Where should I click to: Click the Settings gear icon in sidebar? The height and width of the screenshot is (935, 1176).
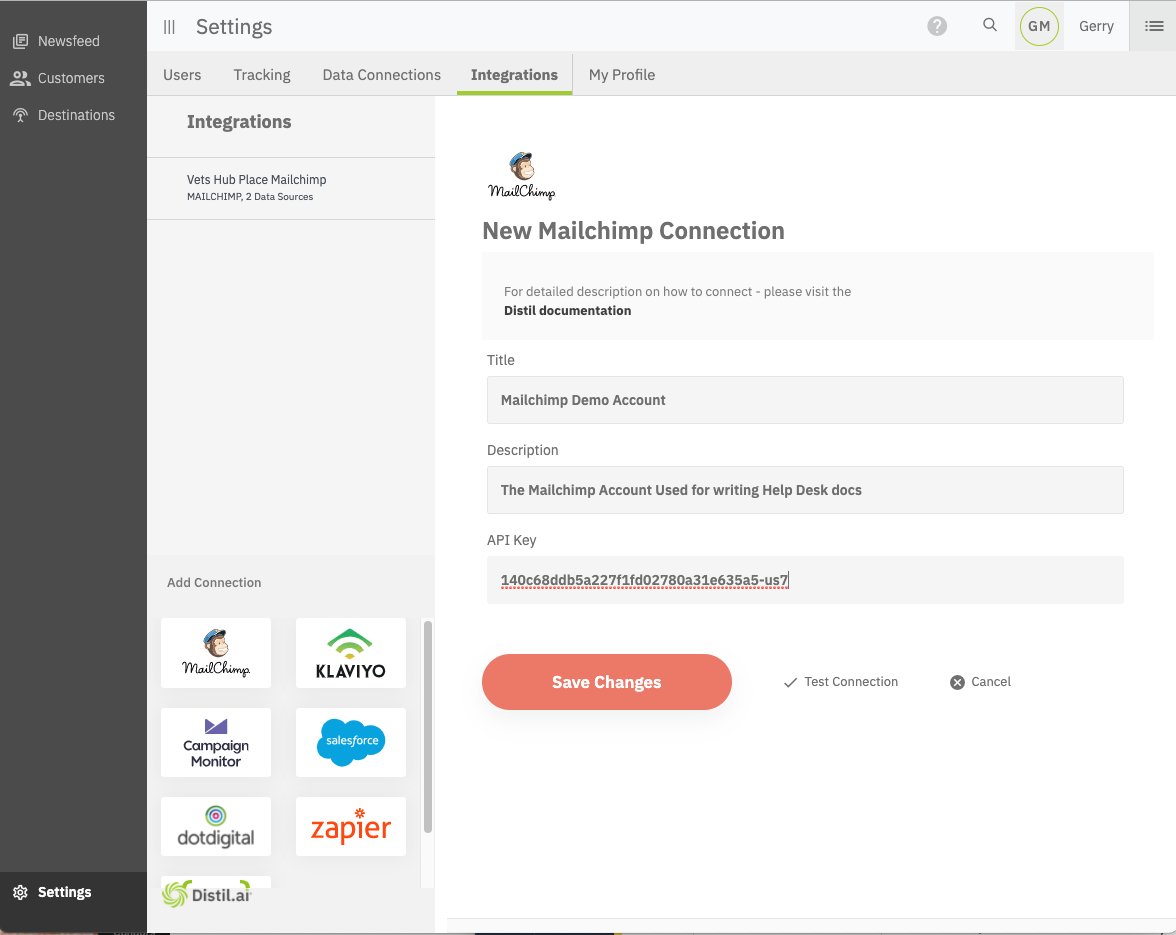pyautogui.click(x=20, y=892)
